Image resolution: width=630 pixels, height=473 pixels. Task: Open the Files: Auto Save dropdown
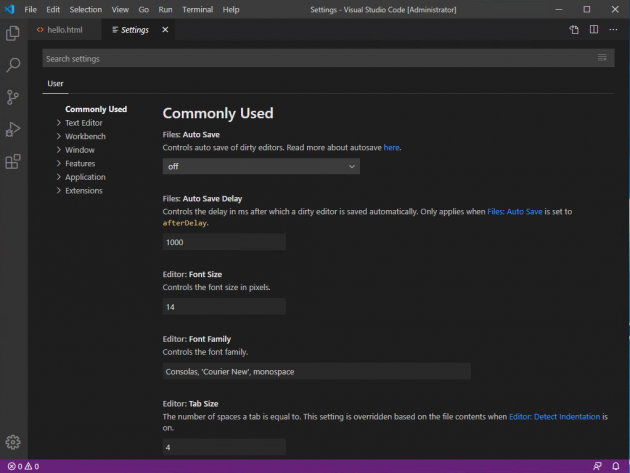(x=261, y=166)
